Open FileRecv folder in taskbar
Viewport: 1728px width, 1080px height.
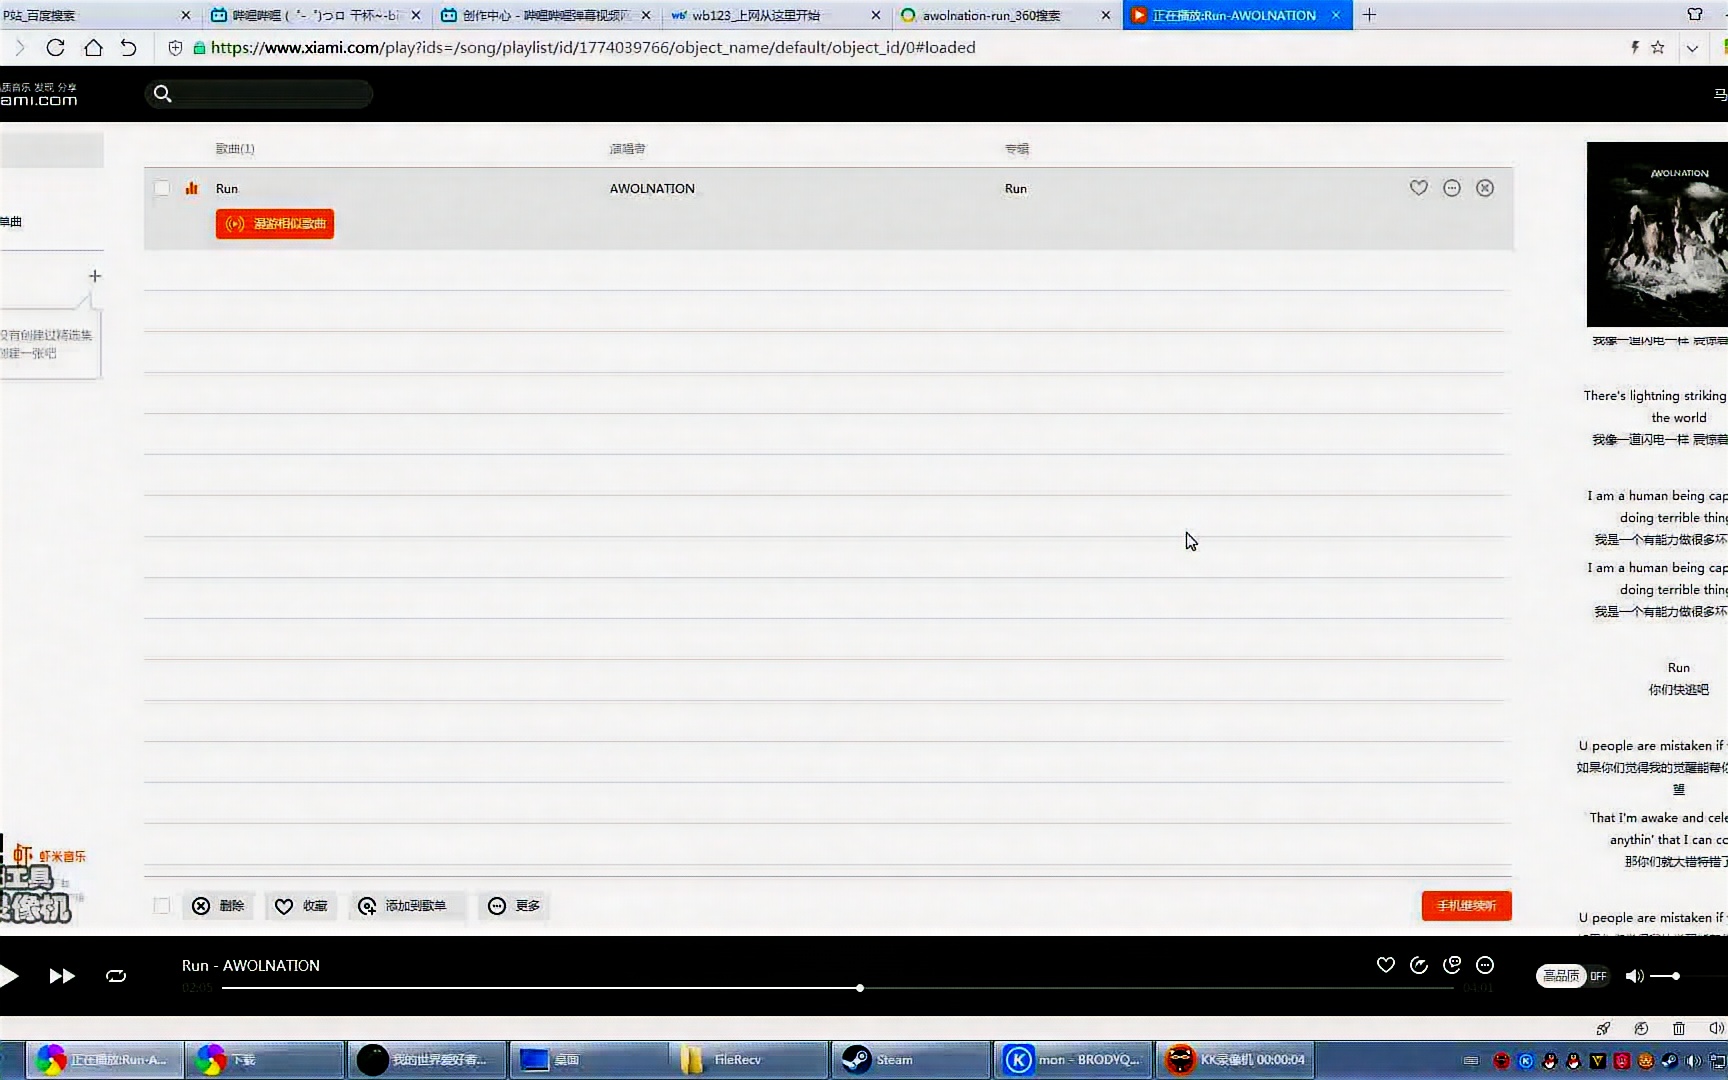tap(748, 1060)
